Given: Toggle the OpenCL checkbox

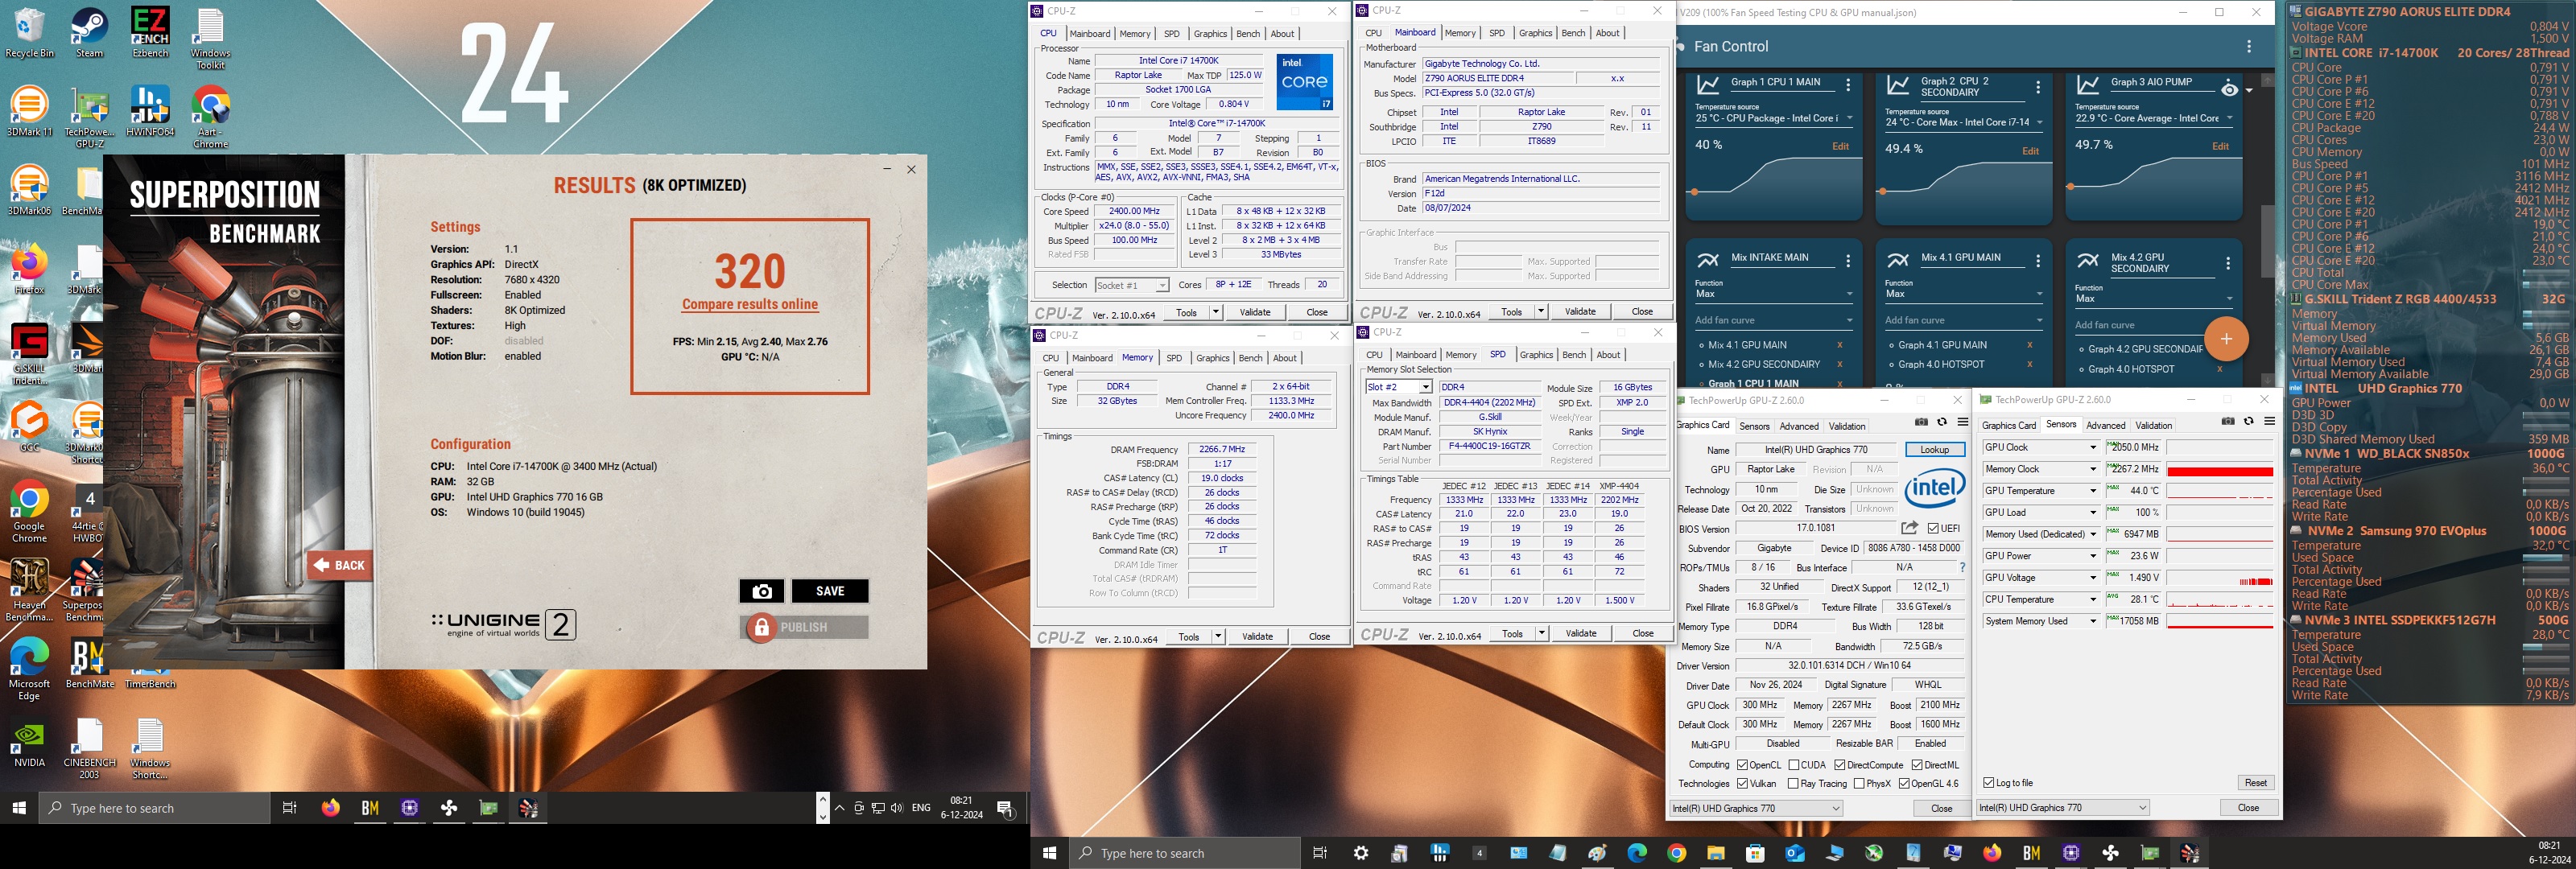Looking at the screenshot, I should tap(1743, 765).
